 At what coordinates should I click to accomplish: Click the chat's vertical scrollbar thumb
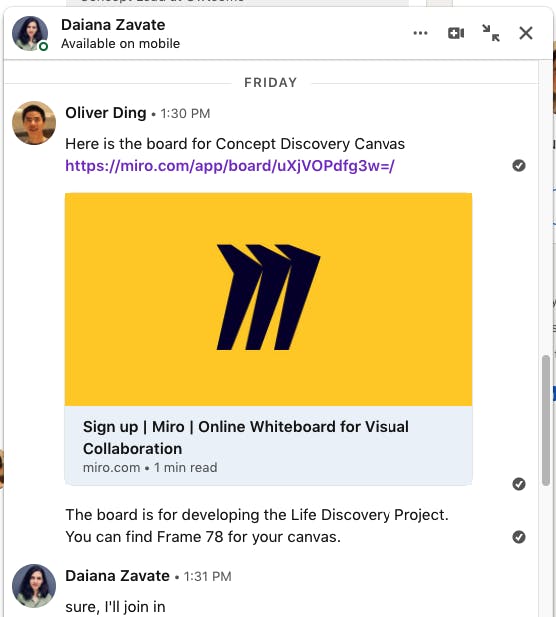545,420
